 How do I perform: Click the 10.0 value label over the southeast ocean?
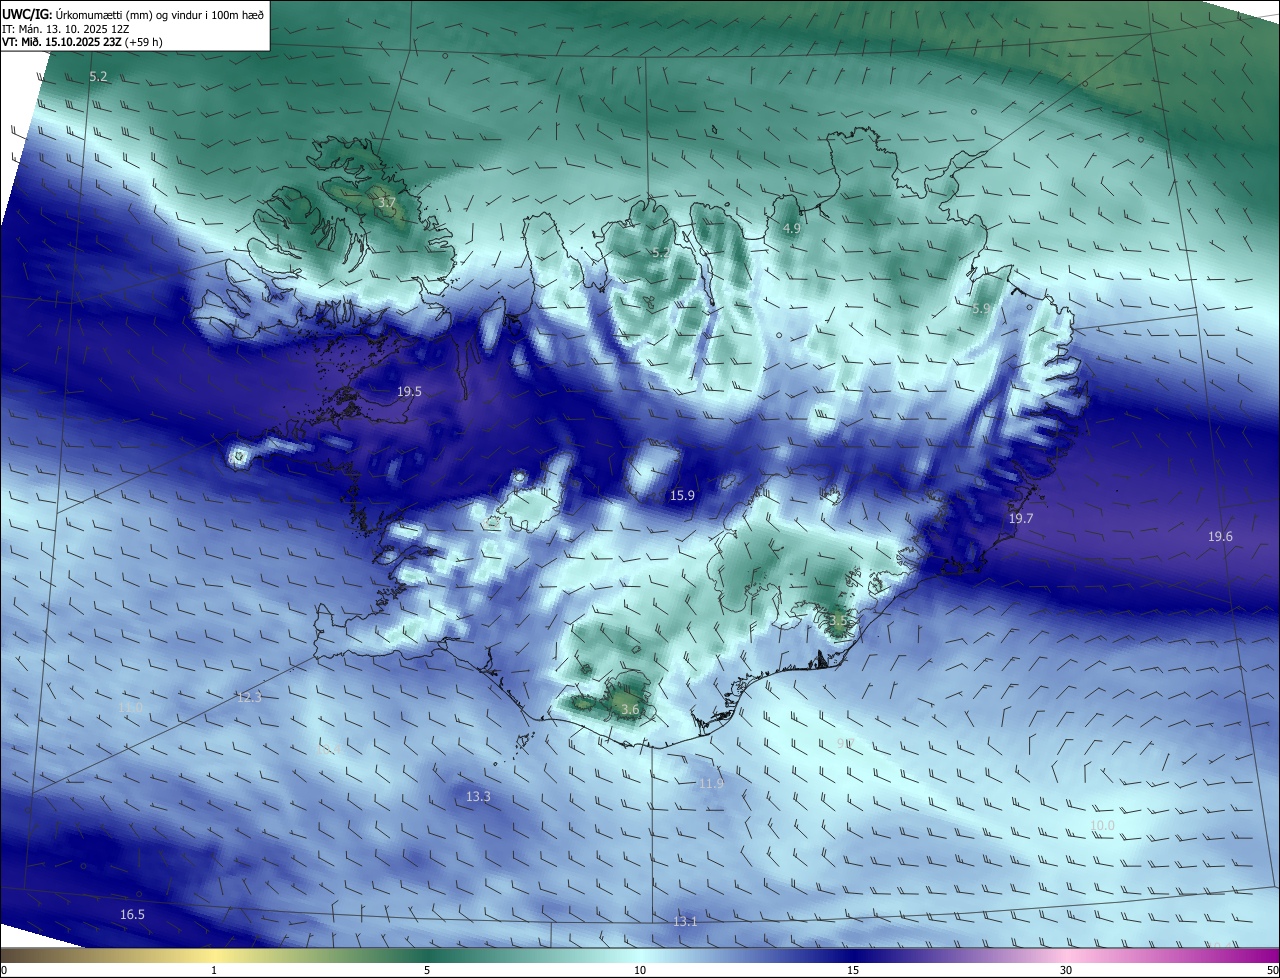pos(1102,825)
